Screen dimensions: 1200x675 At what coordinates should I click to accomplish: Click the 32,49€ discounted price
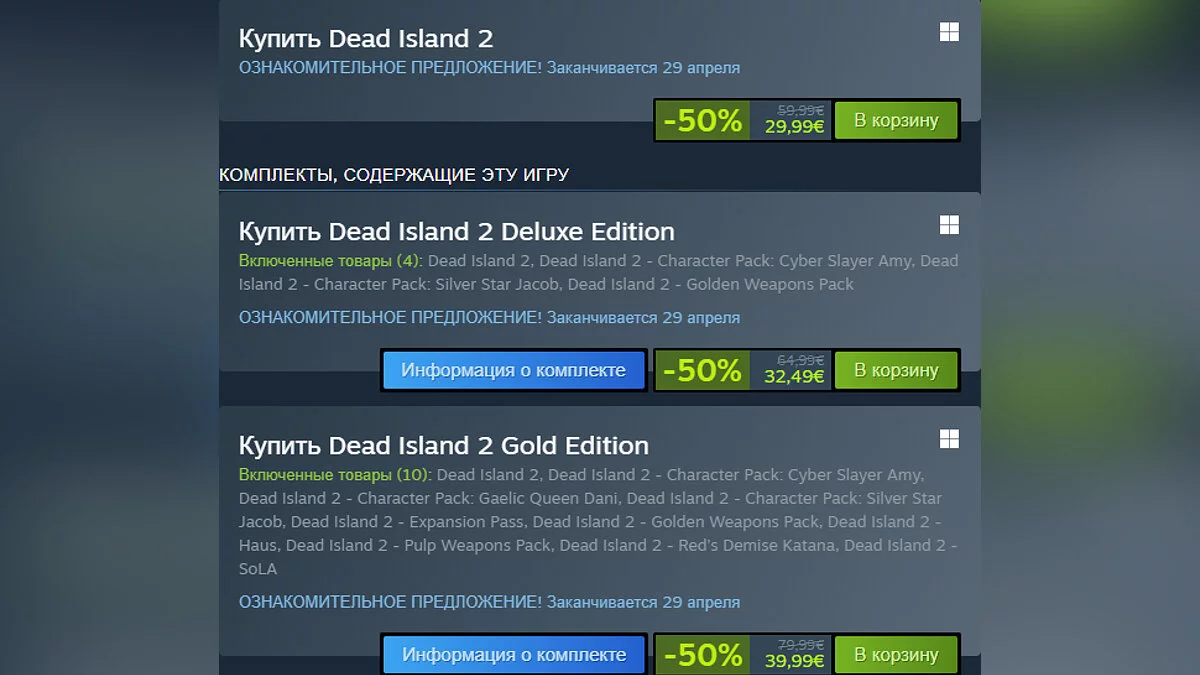[x=794, y=377]
